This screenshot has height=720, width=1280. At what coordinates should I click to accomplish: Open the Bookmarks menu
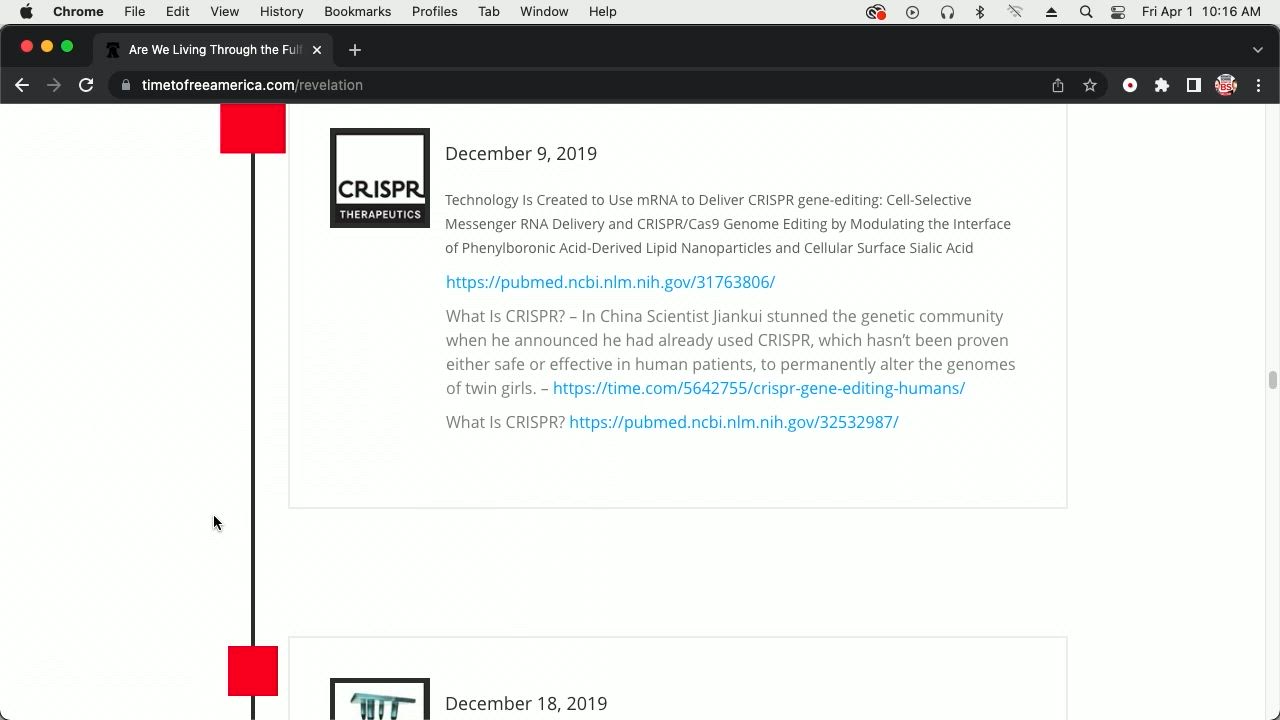pyautogui.click(x=357, y=12)
